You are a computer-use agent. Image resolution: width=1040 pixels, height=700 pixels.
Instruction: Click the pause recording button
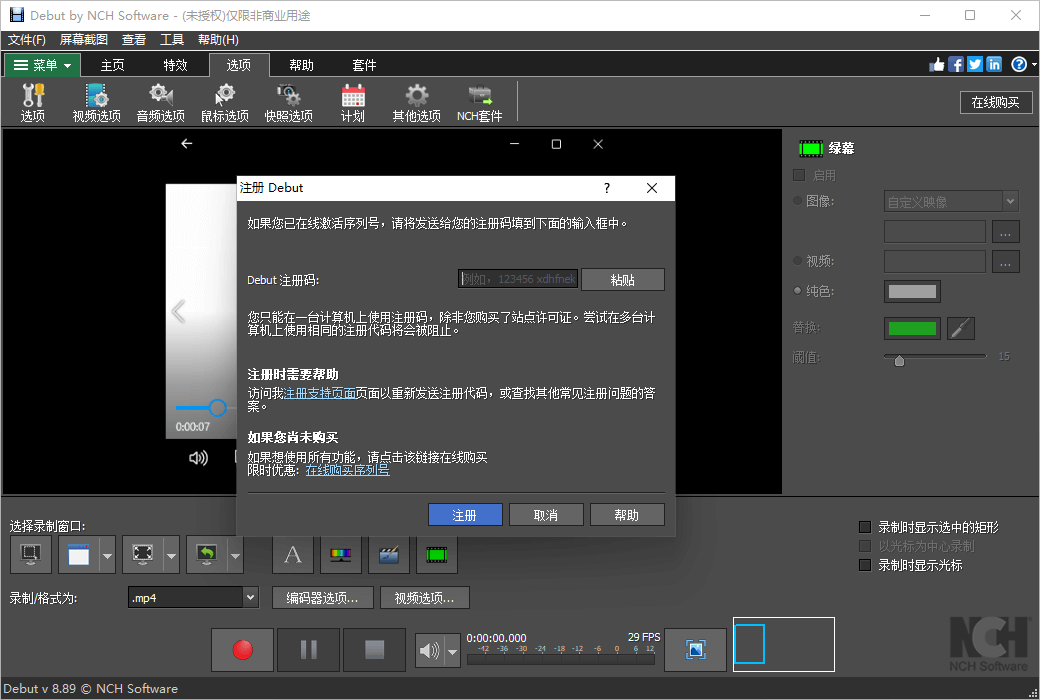(x=308, y=650)
